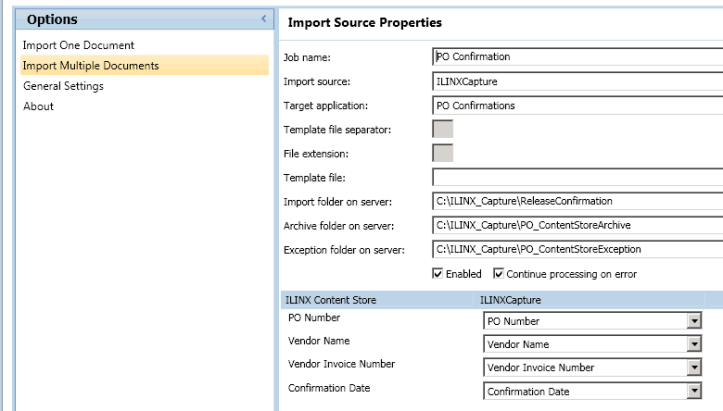Click the Template file separator box

pyautogui.click(x=442, y=129)
